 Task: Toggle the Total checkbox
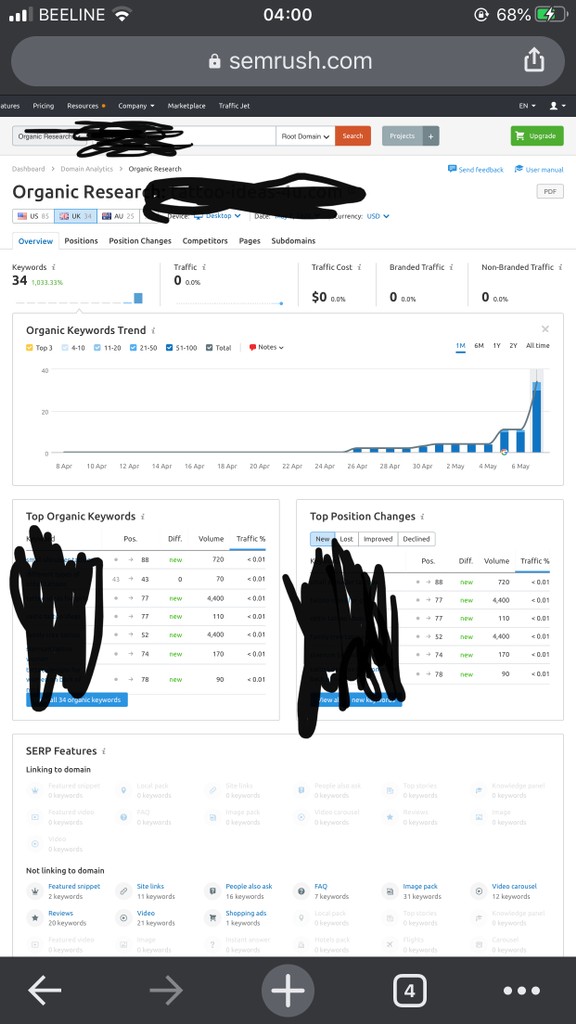click(210, 347)
